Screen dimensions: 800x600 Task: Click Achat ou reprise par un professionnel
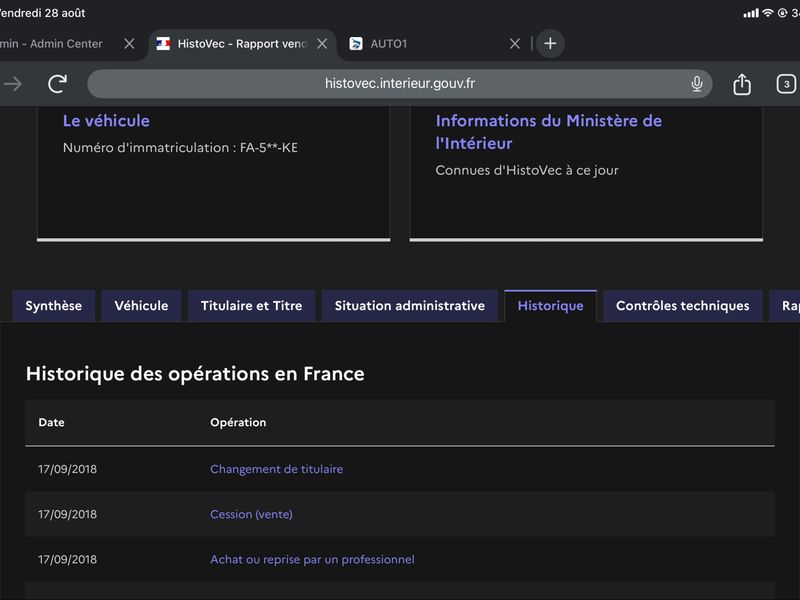[312, 559]
